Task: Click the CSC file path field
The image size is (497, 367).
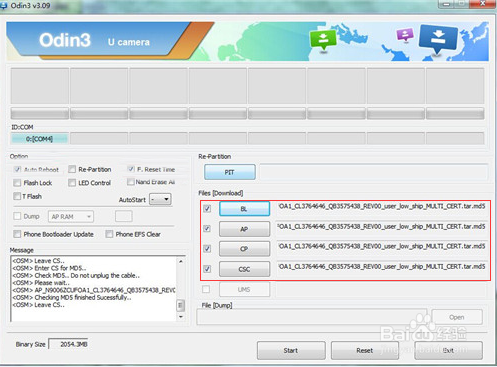Action: (382, 269)
